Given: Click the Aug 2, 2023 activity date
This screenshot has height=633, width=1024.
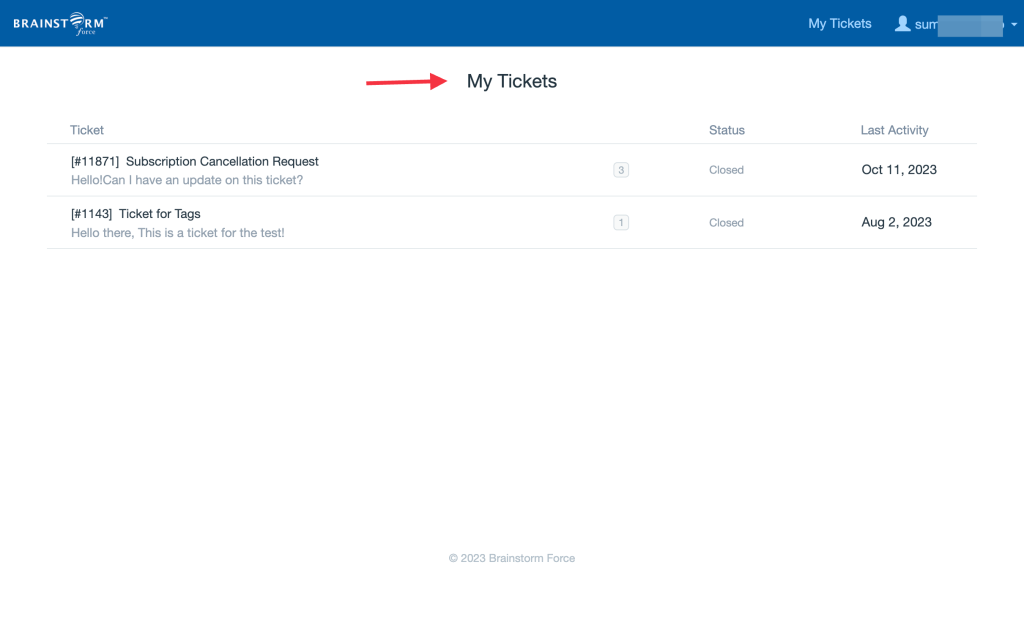Looking at the screenshot, I should point(896,222).
